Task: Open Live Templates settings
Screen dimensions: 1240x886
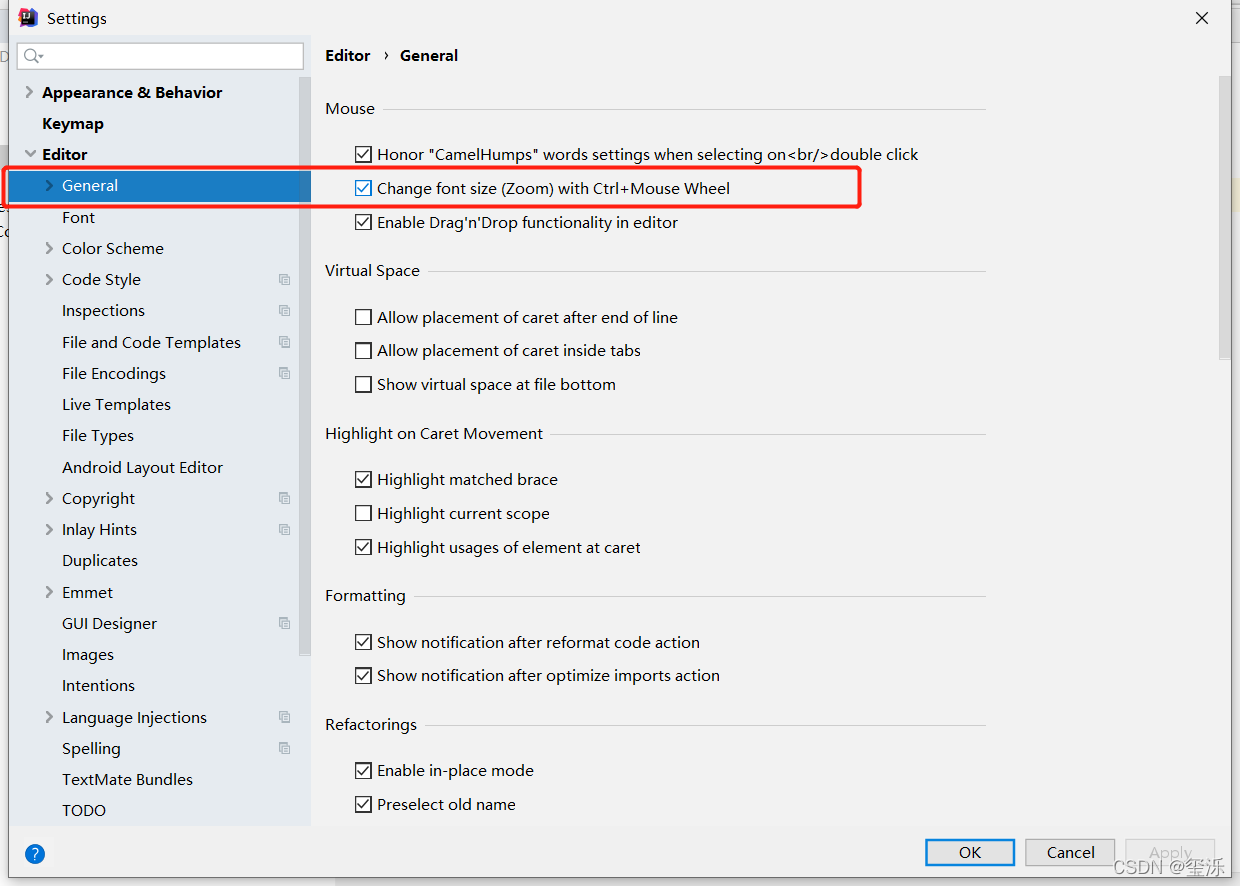Action: point(116,404)
